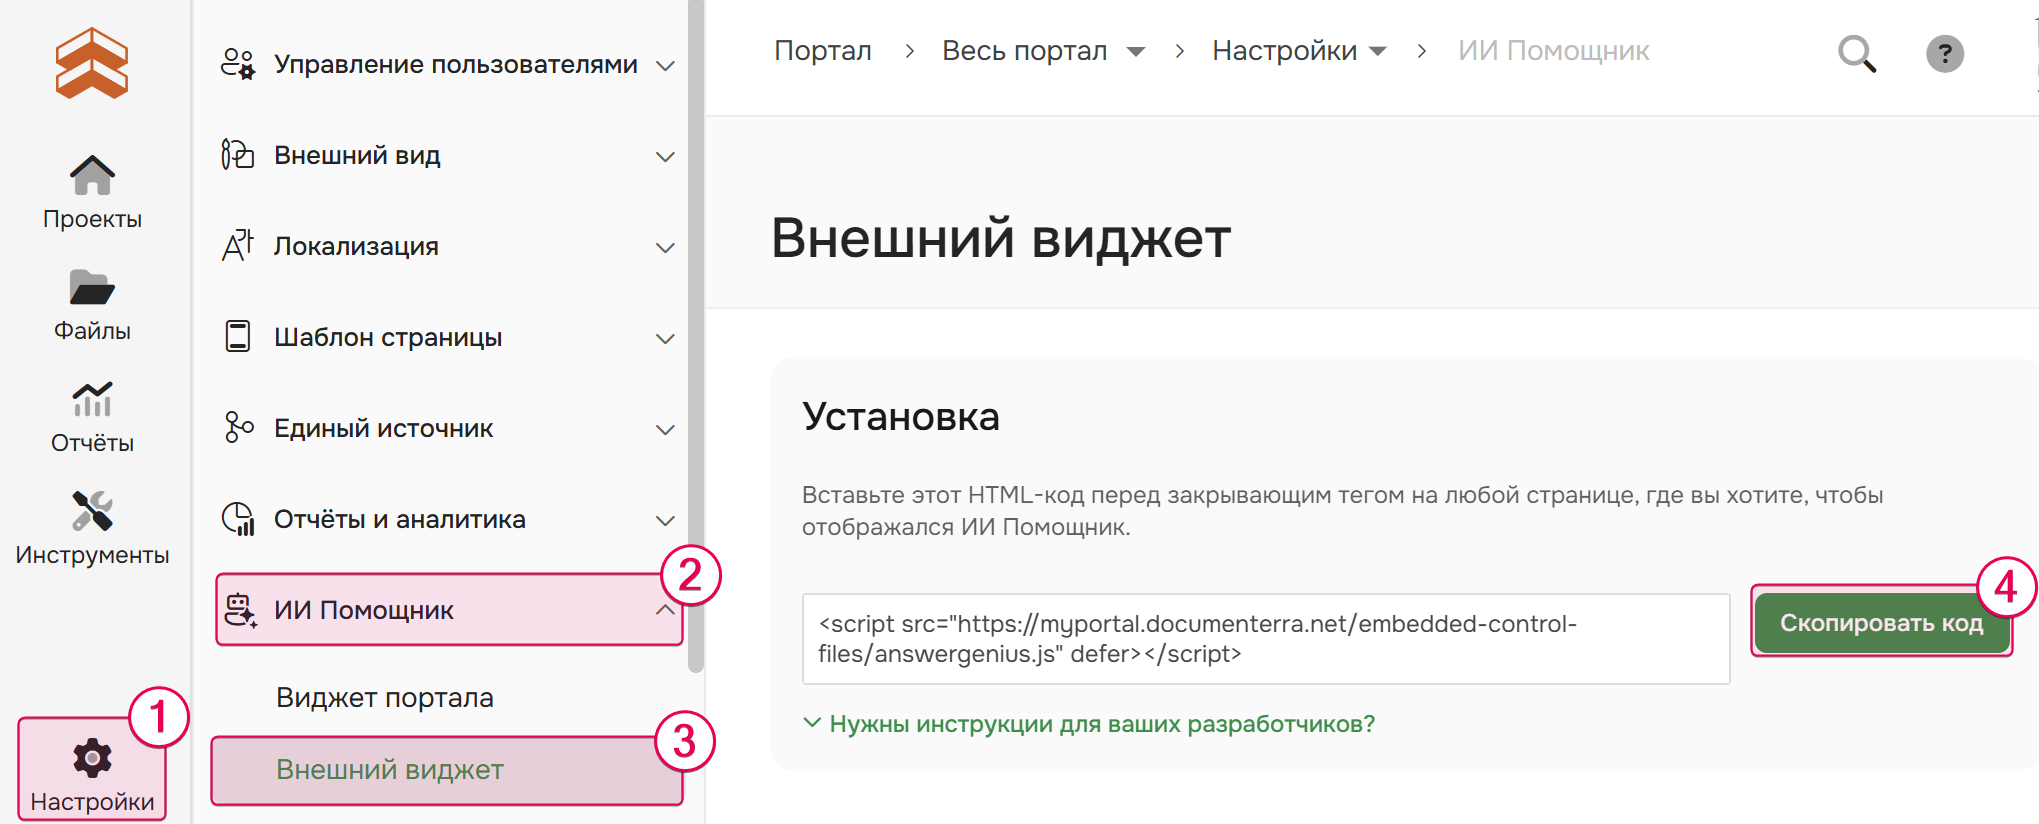Expand developer instructions chevron

(812, 723)
